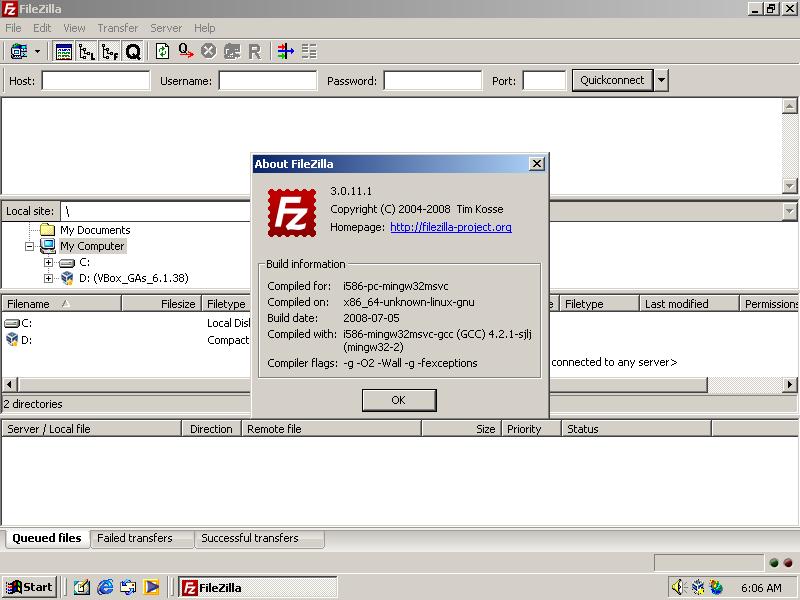
Task: Open Quickconnect history dropdown arrow
Action: click(x=661, y=81)
